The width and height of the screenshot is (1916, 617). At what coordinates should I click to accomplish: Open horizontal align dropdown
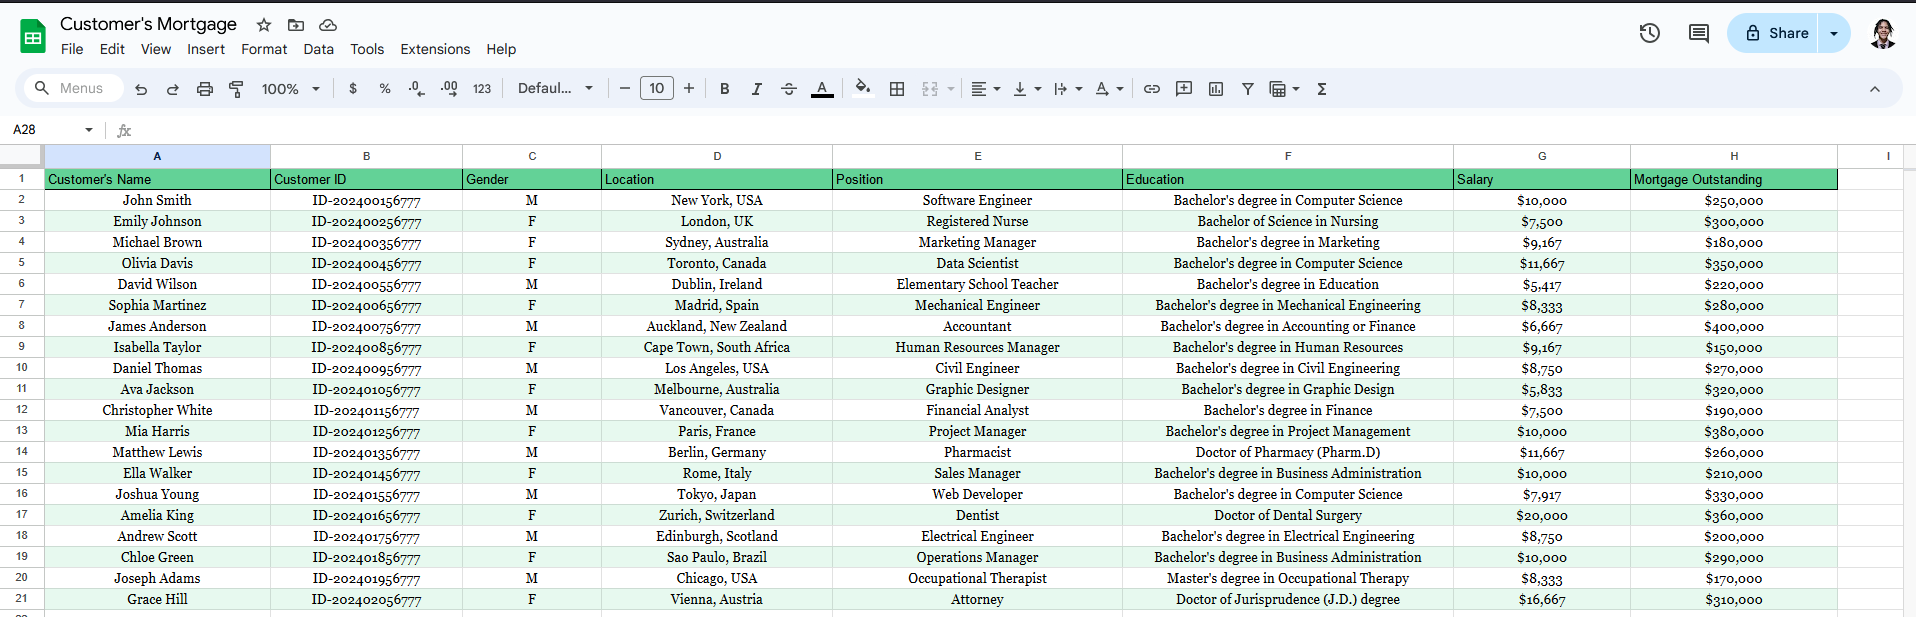point(986,89)
